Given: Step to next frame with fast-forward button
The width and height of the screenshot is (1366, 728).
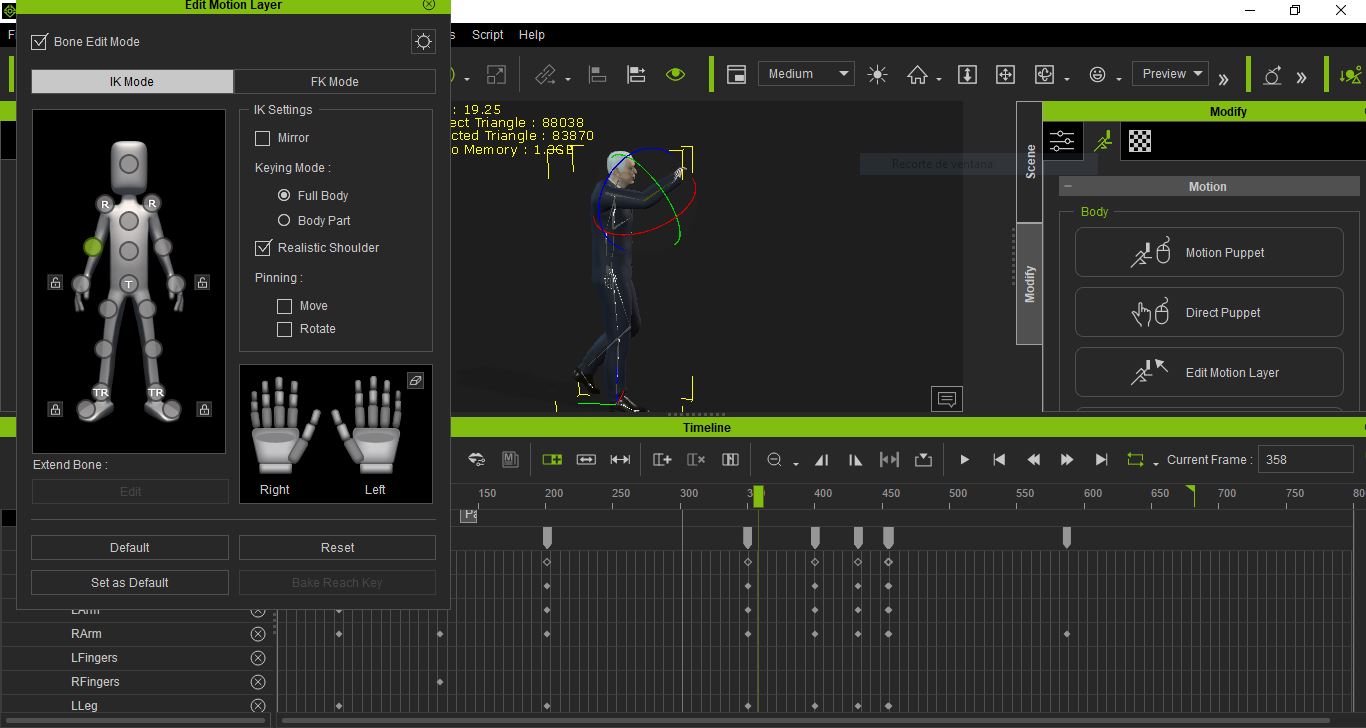Looking at the screenshot, I should pyautogui.click(x=1067, y=459).
